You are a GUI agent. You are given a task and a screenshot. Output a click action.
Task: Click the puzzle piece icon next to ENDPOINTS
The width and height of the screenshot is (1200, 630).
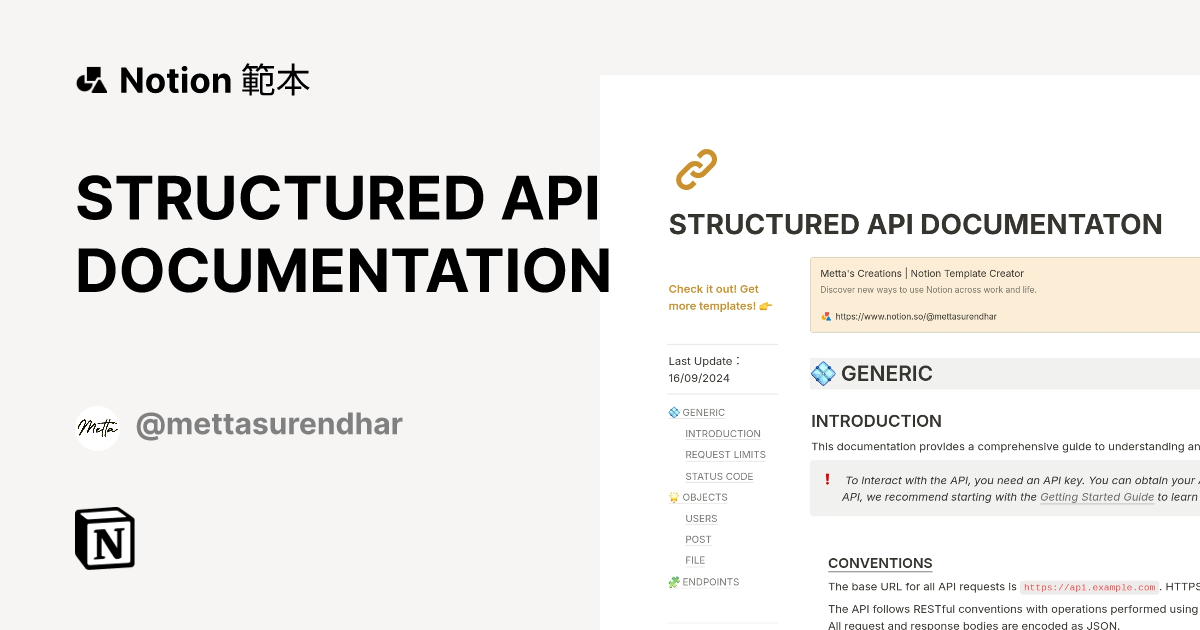(673, 581)
